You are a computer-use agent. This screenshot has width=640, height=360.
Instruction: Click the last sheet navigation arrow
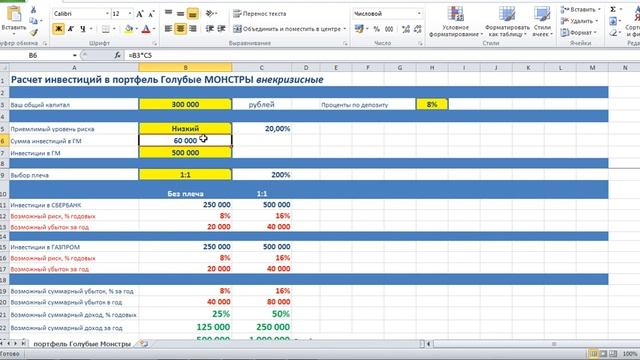click(23, 344)
